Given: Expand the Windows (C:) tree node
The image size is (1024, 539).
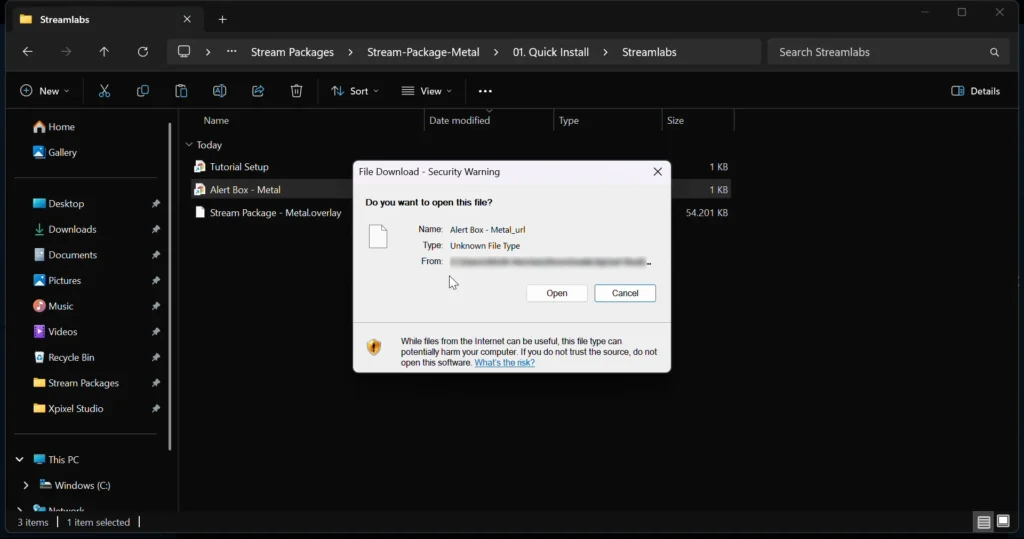Looking at the screenshot, I should [x=26, y=485].
